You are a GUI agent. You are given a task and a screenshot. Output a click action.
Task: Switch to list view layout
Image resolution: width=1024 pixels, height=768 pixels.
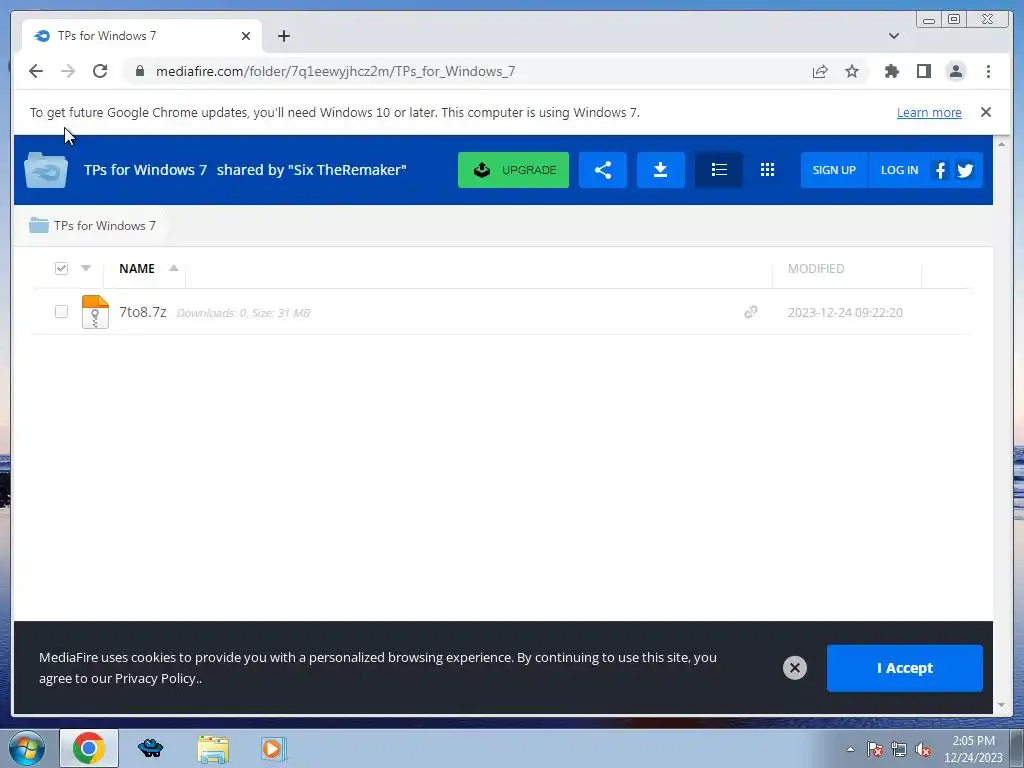click(x=718, y=170)
